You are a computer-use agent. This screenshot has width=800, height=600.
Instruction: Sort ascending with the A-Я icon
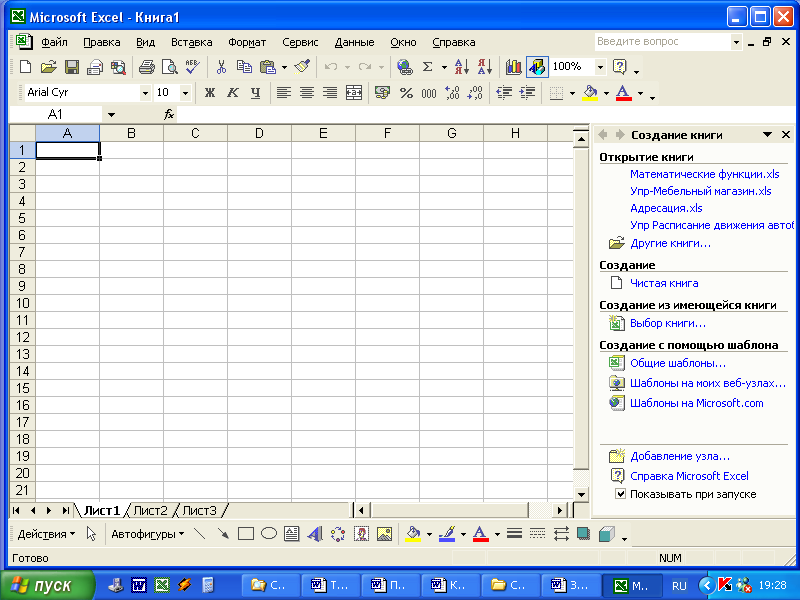coord(462,67)
